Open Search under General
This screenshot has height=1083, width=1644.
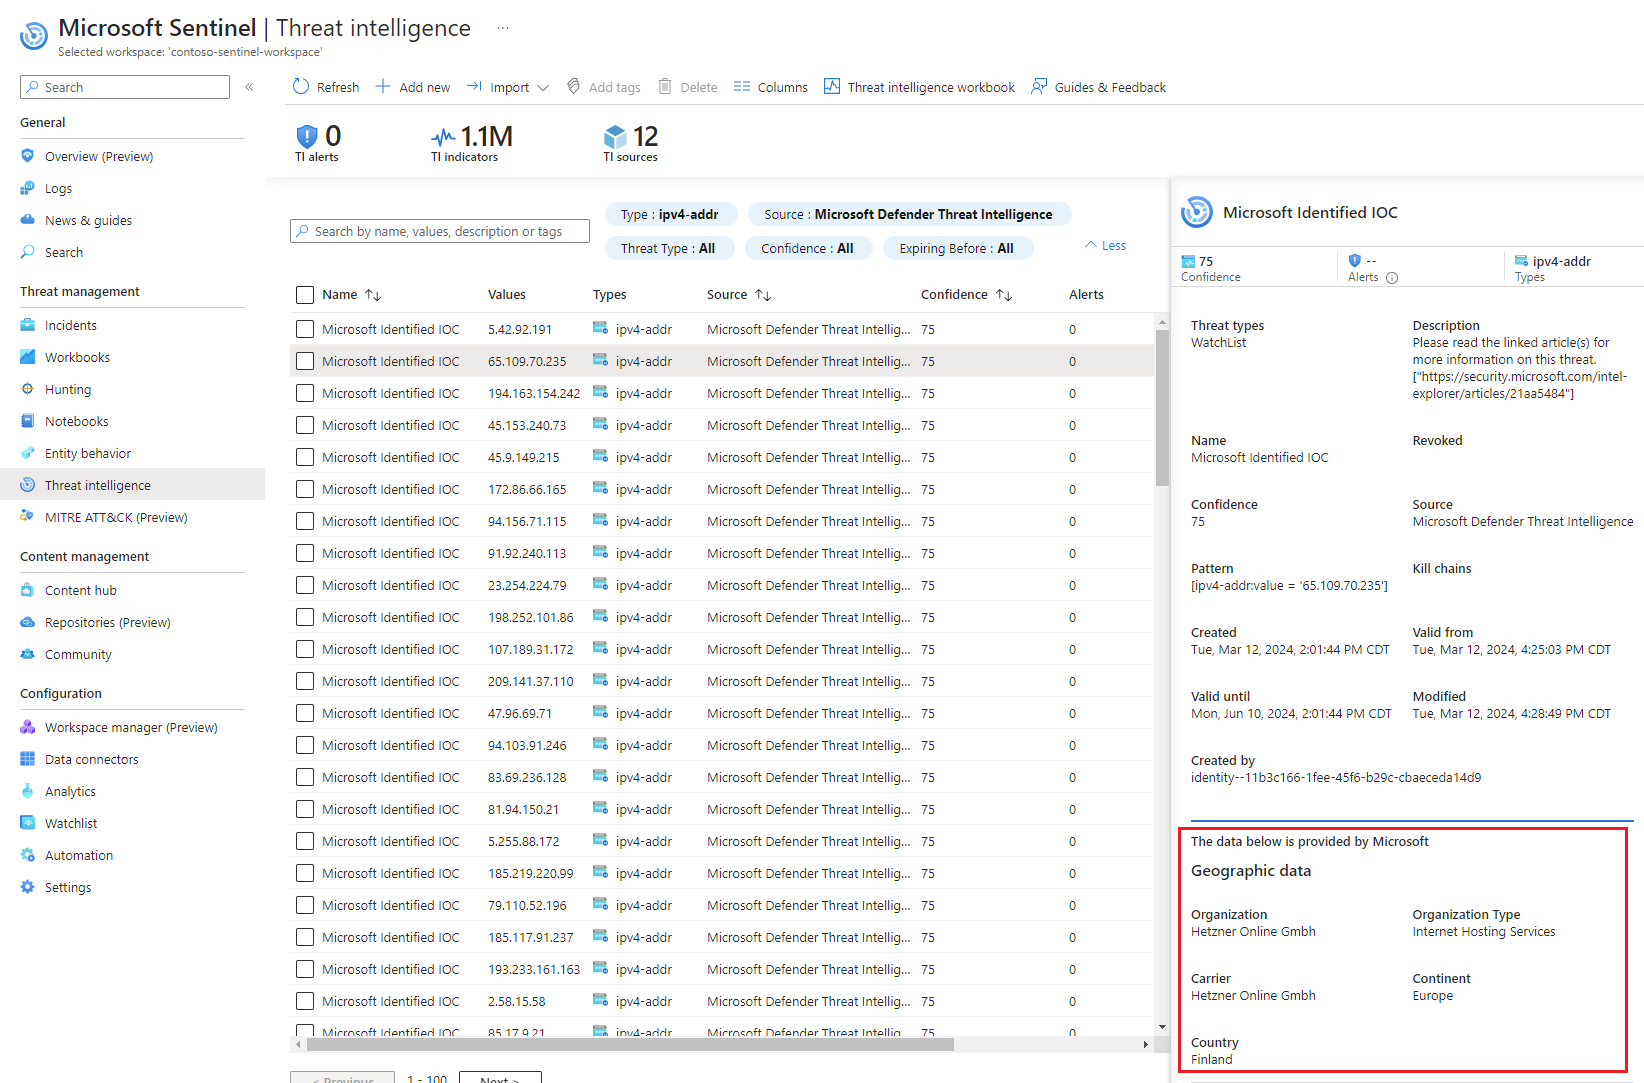(64, 252)
